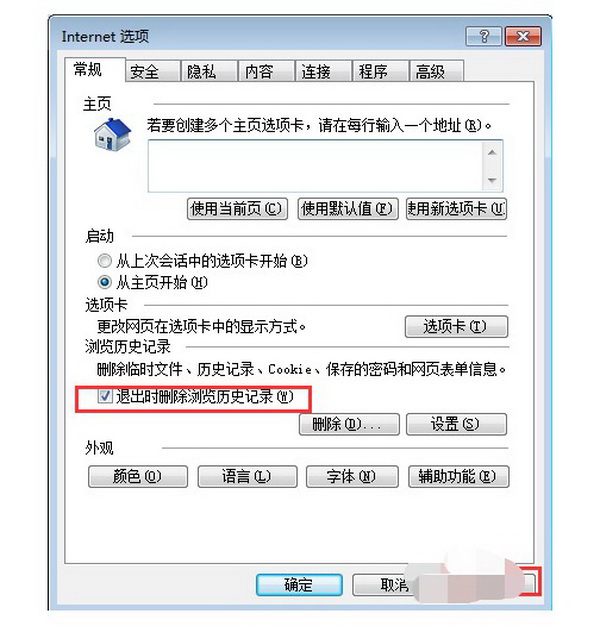Image resolution: width=600 pixels, height=626 pixels.
Task: Click in the home page address field
Action: tap(315, 166)
